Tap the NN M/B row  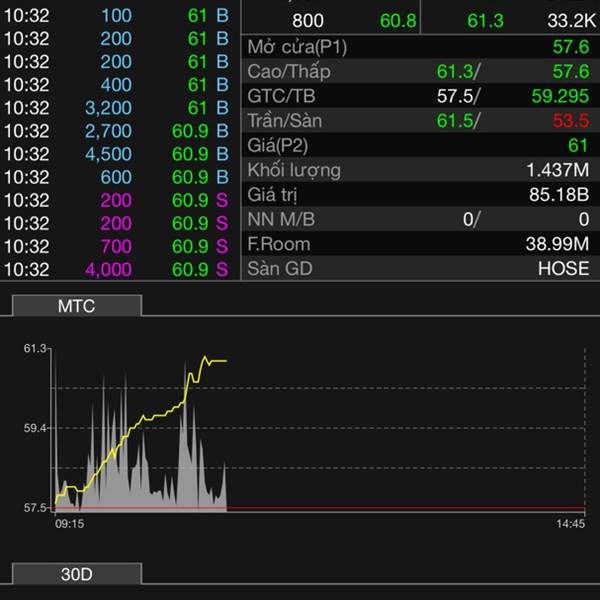(421, 219)
